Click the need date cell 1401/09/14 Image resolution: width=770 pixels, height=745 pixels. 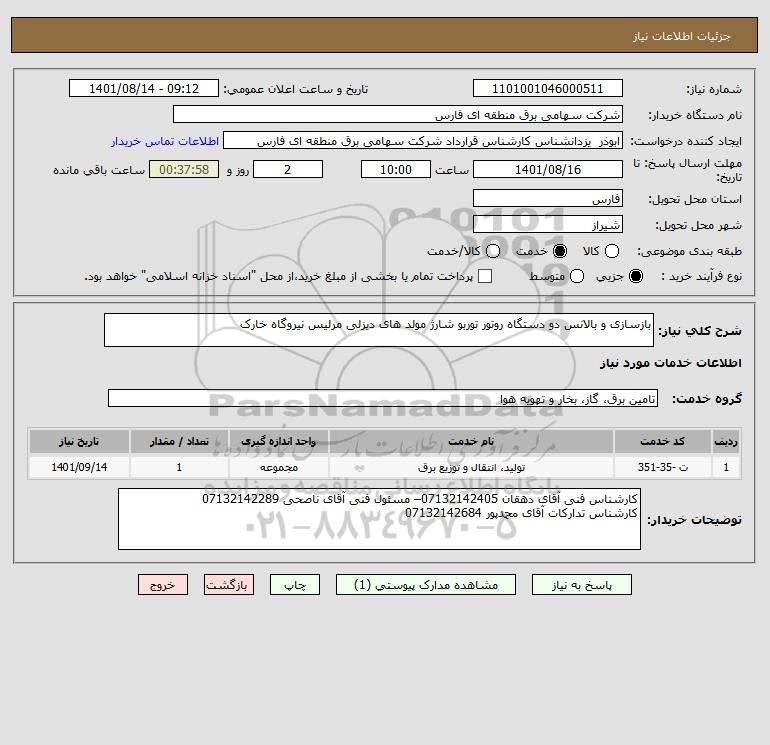pyautogui.click(x=79, y=467)
